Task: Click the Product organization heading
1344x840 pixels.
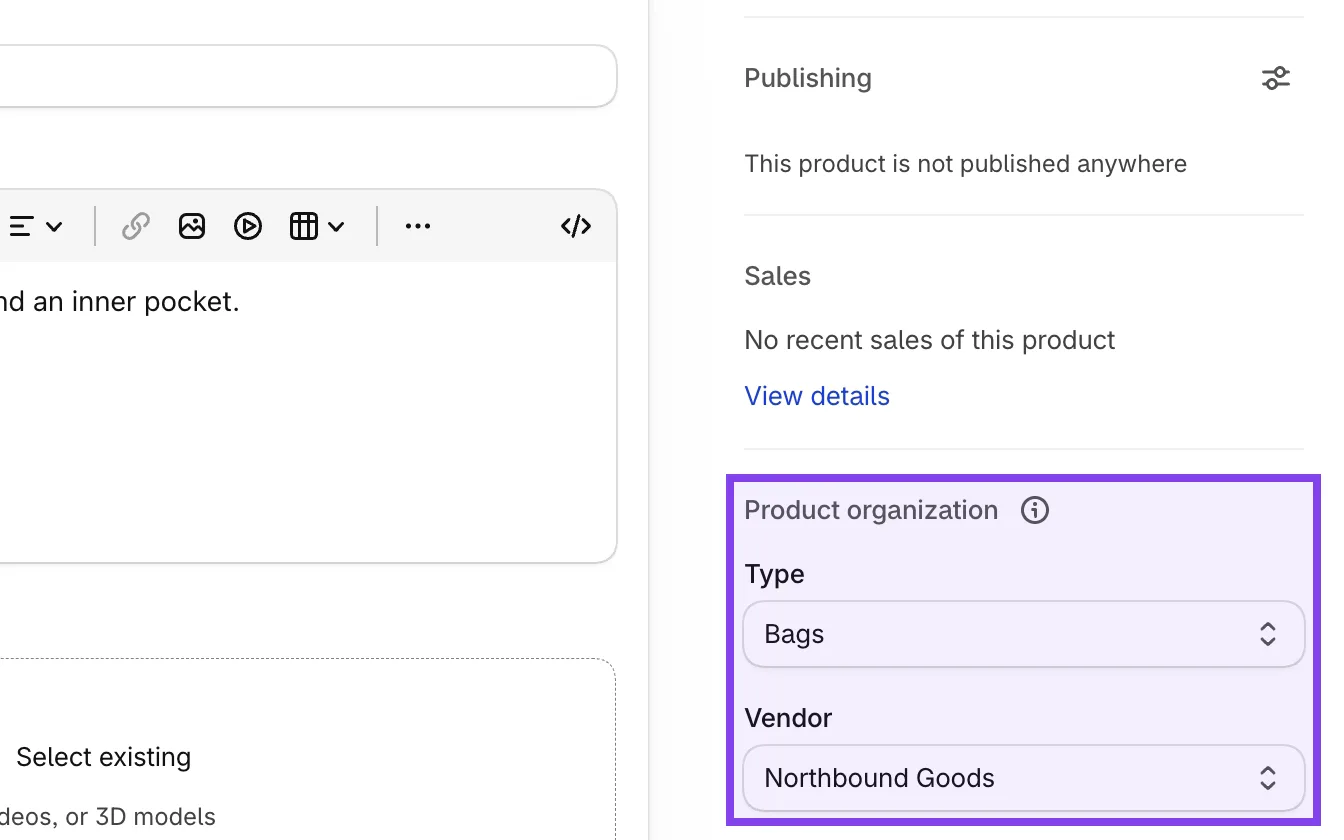Action: click(871, 510)
